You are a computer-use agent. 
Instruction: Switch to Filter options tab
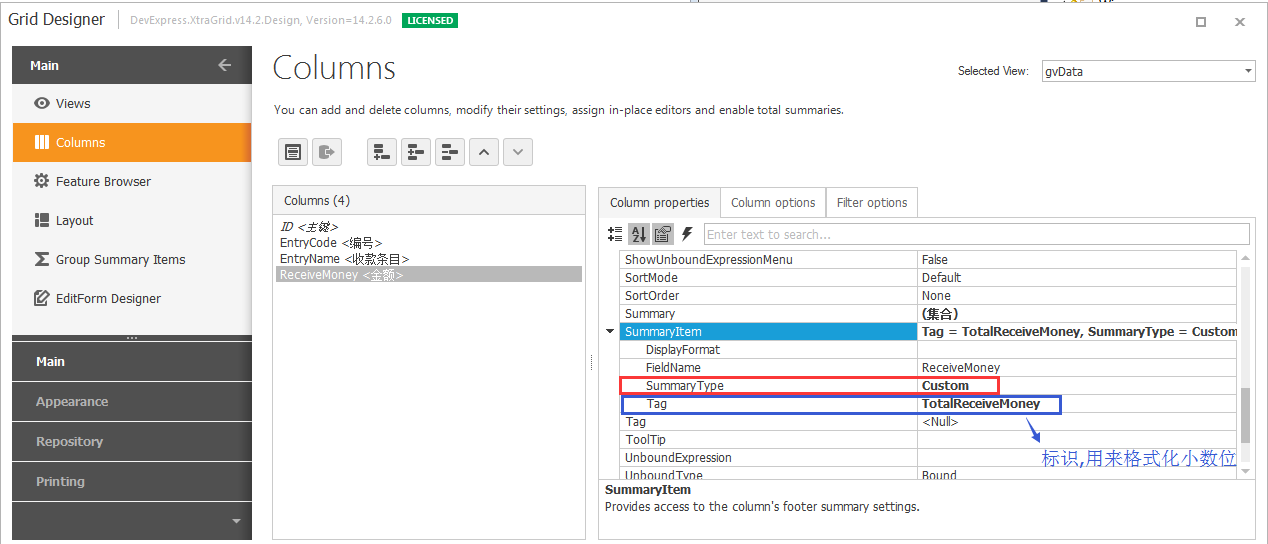[872, 202]
